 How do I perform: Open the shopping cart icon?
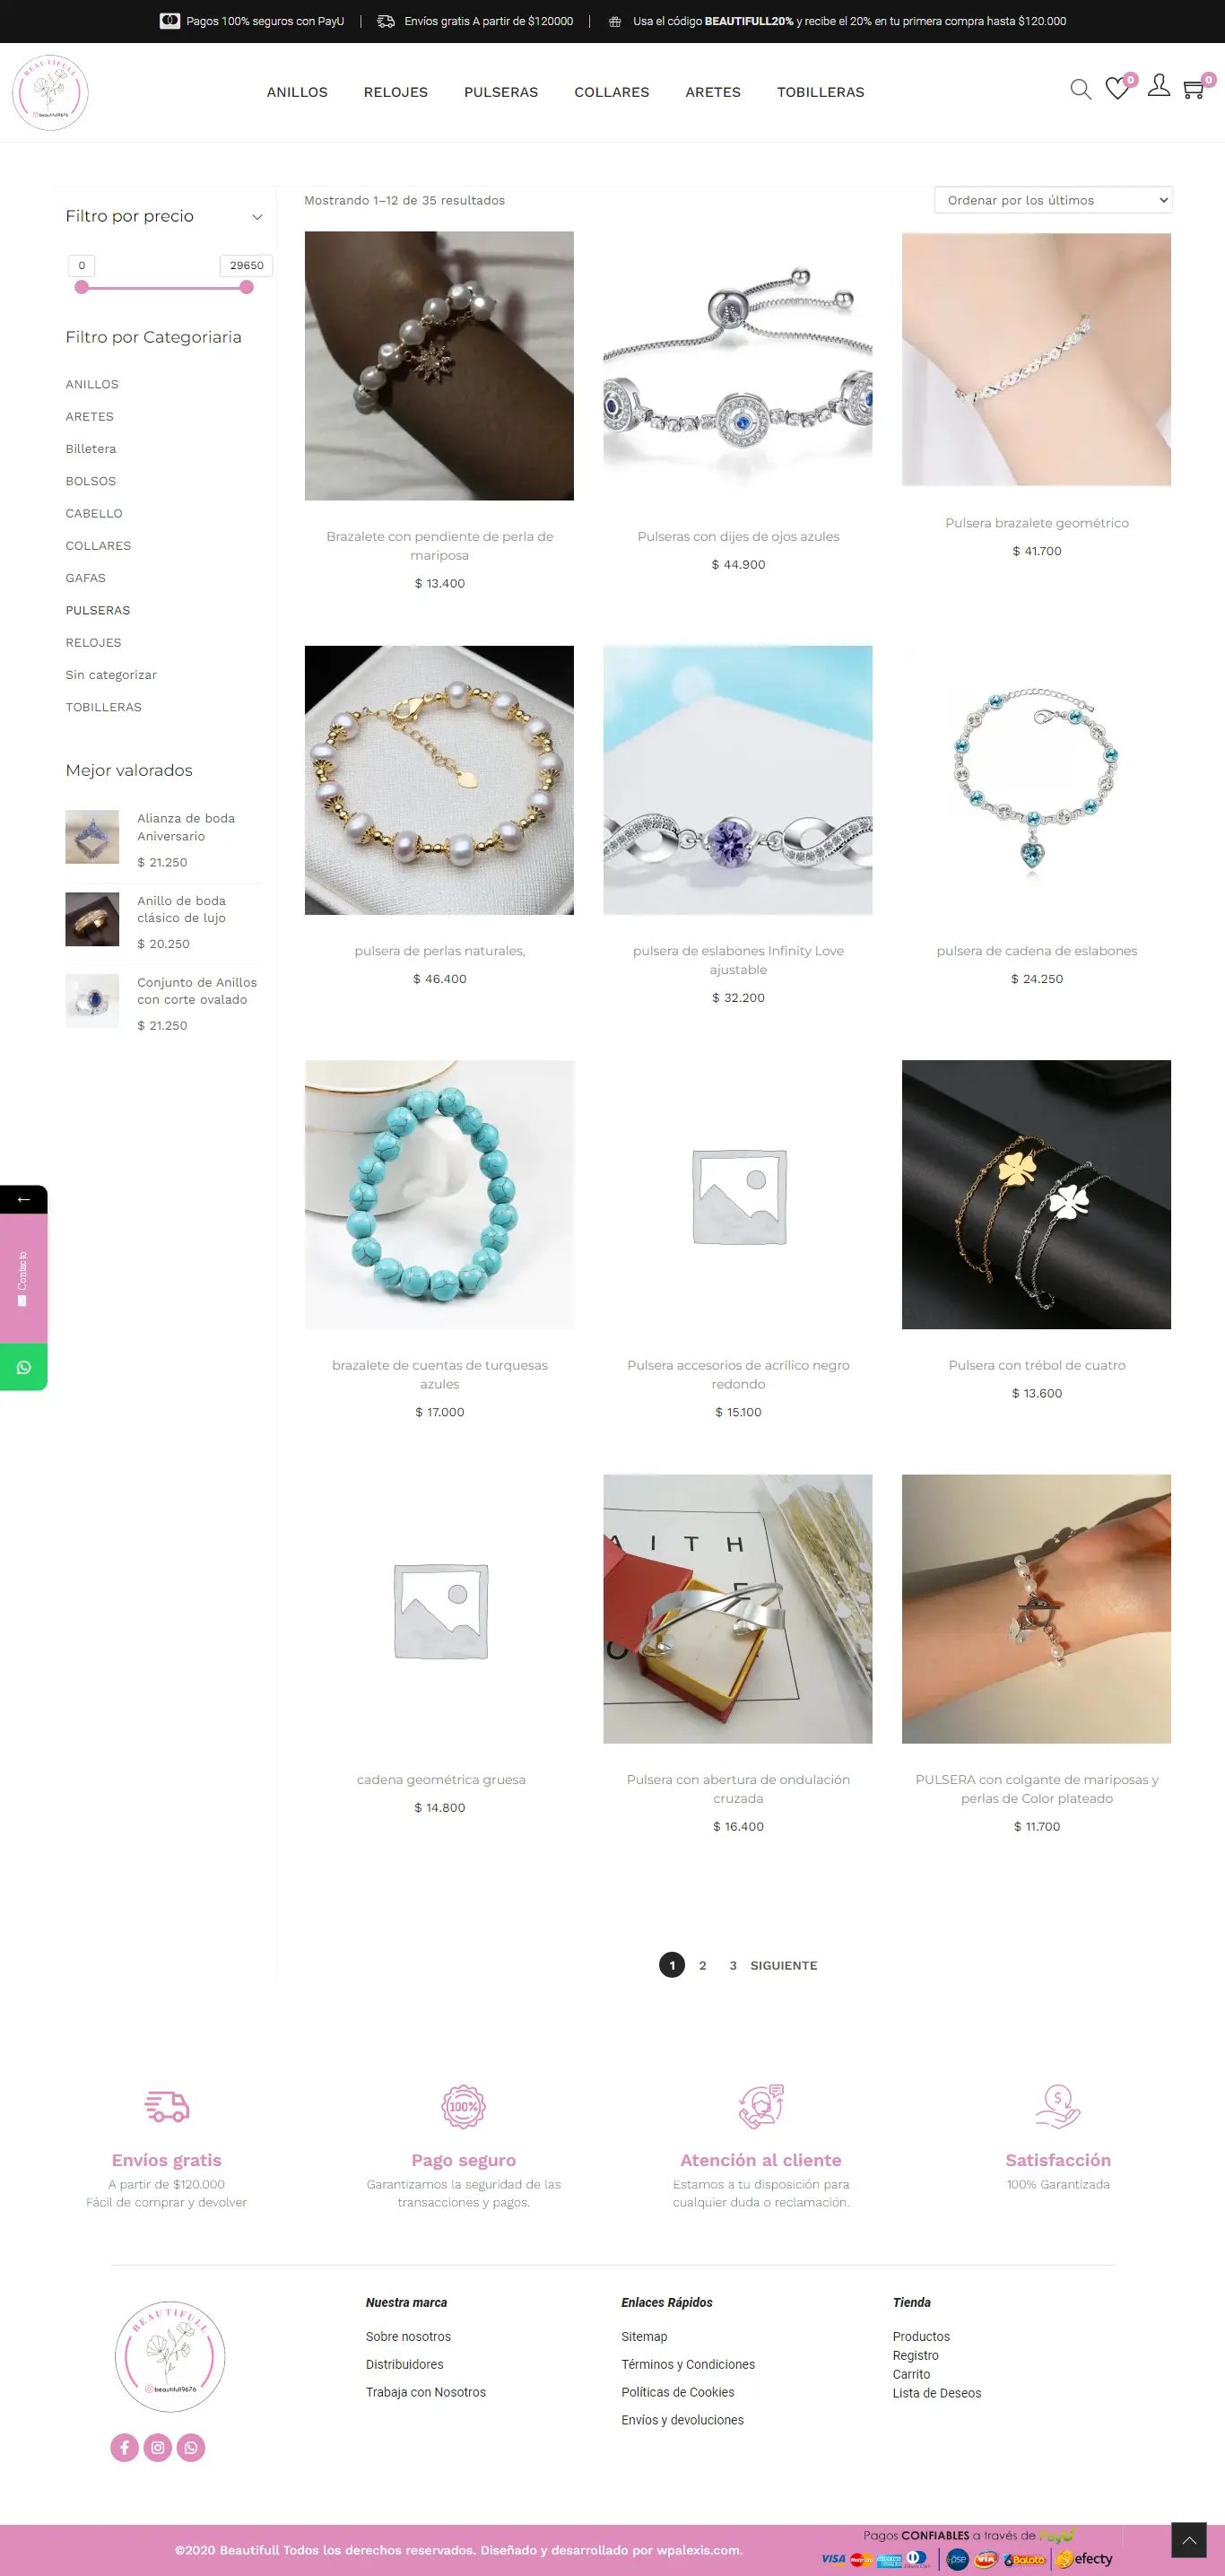click(x=1193, y=90)
